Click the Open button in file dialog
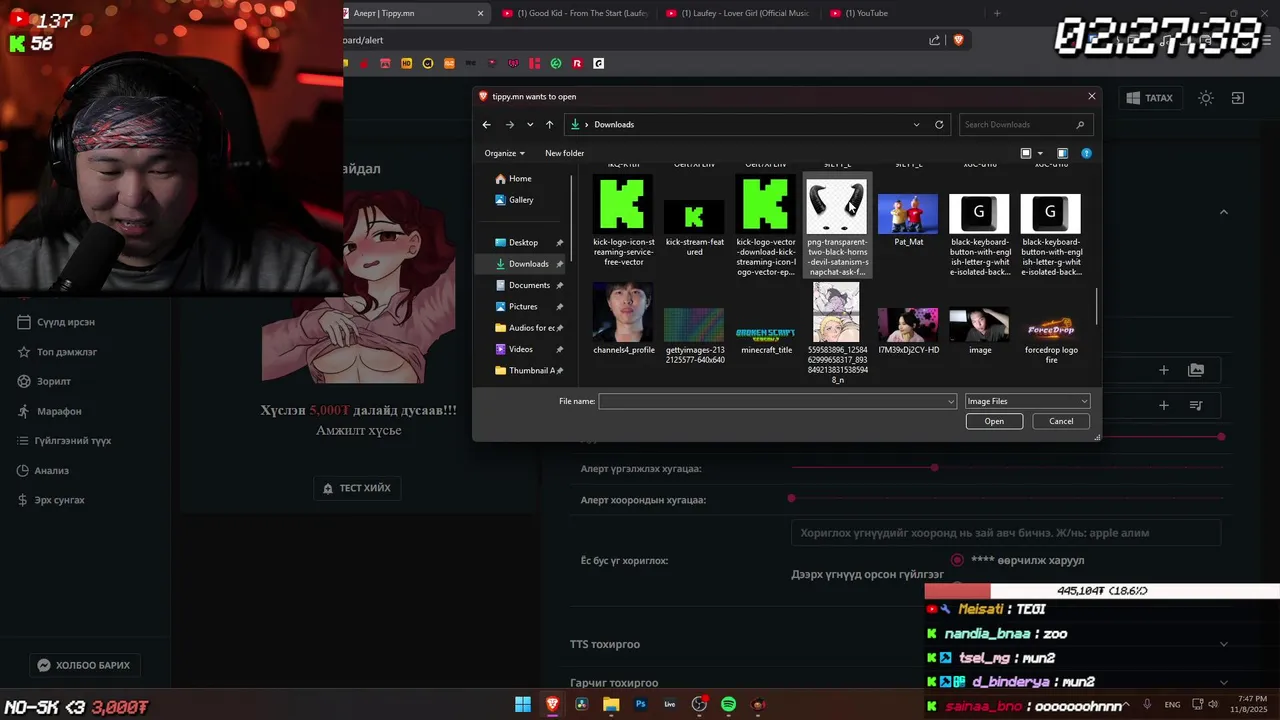The image size is (1280, 720). click(994, 421)
